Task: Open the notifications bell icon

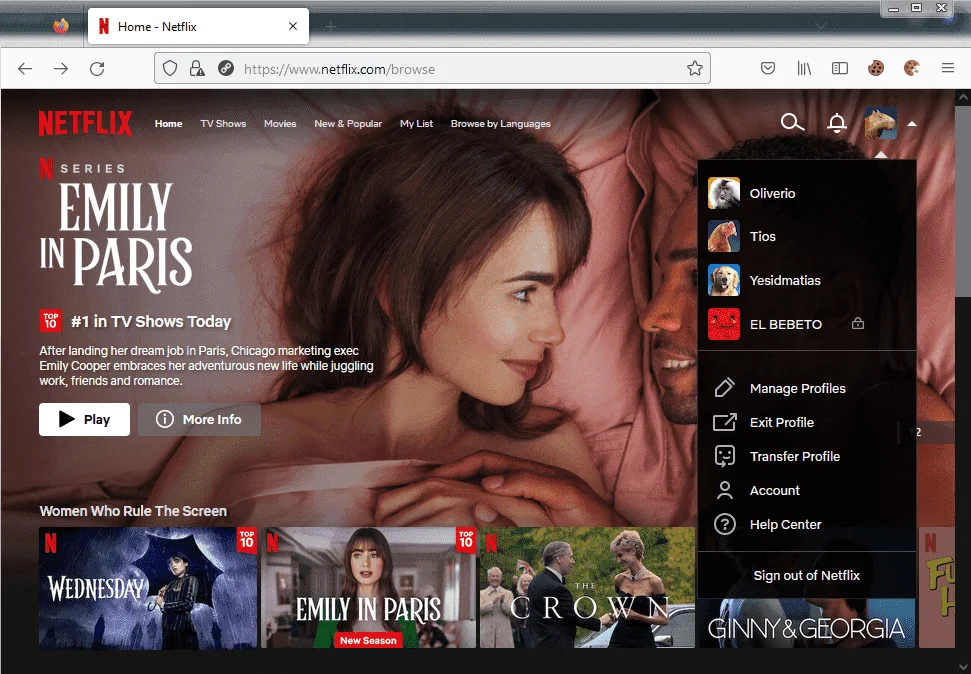Action: 837,123
